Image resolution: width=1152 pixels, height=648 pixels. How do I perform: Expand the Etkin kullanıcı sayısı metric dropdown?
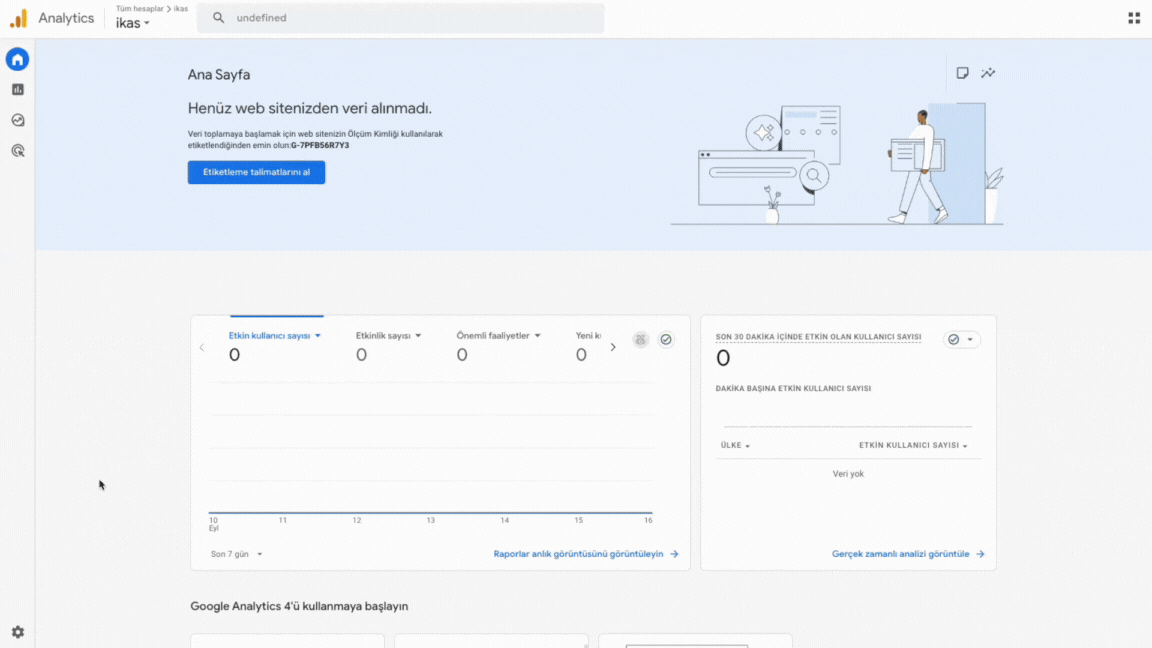point(275,336)
